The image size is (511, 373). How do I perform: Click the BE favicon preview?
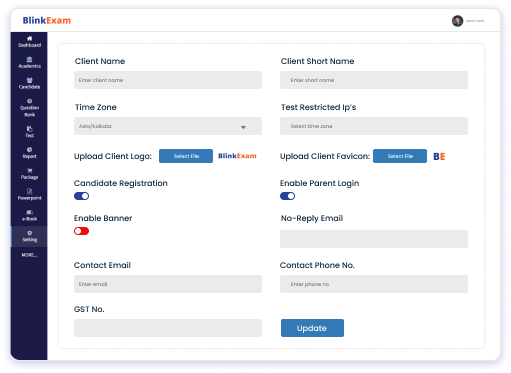click(439, 156)
